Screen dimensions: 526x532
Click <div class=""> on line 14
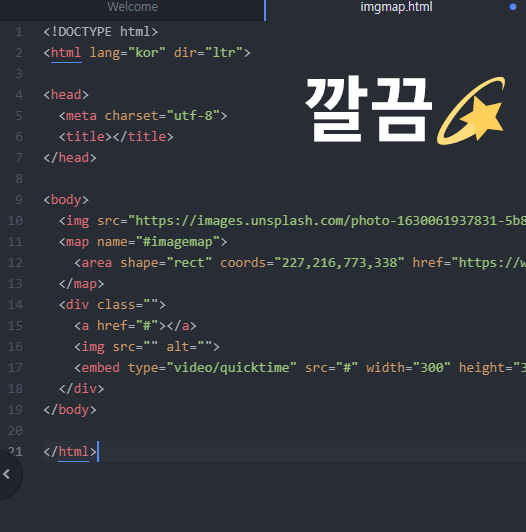click(112, 305)
